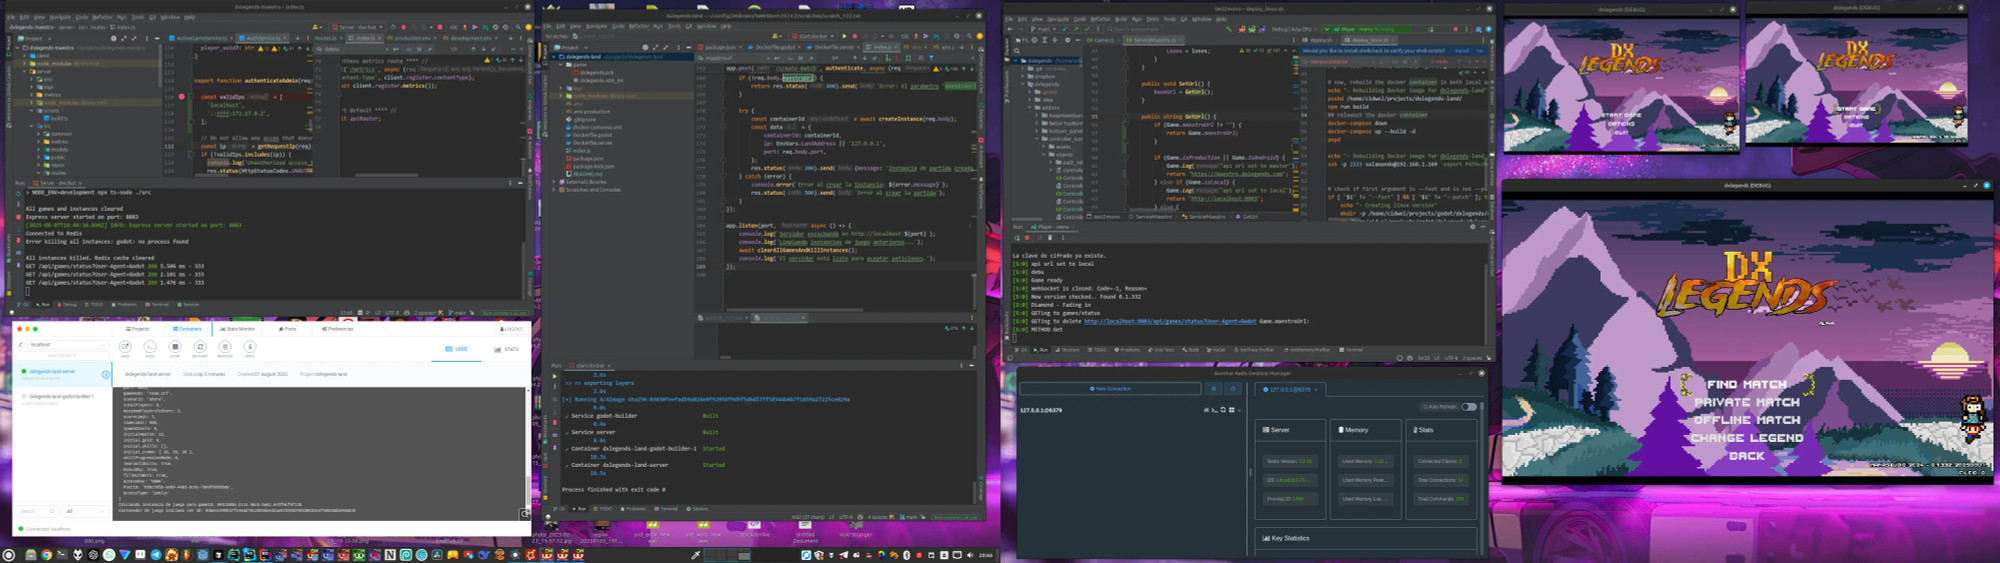Select the dxlegends-land-godot-builder-1 container row
2000x563 pixels.
[62, 399]
